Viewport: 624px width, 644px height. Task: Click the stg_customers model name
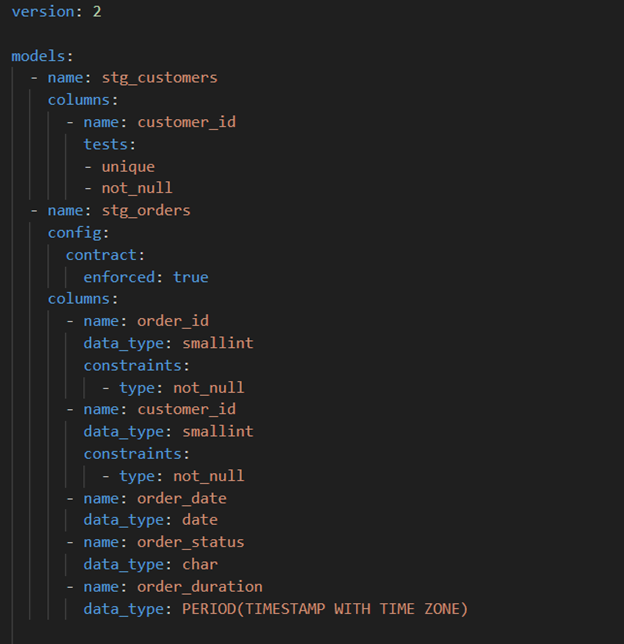coord(159,78)
